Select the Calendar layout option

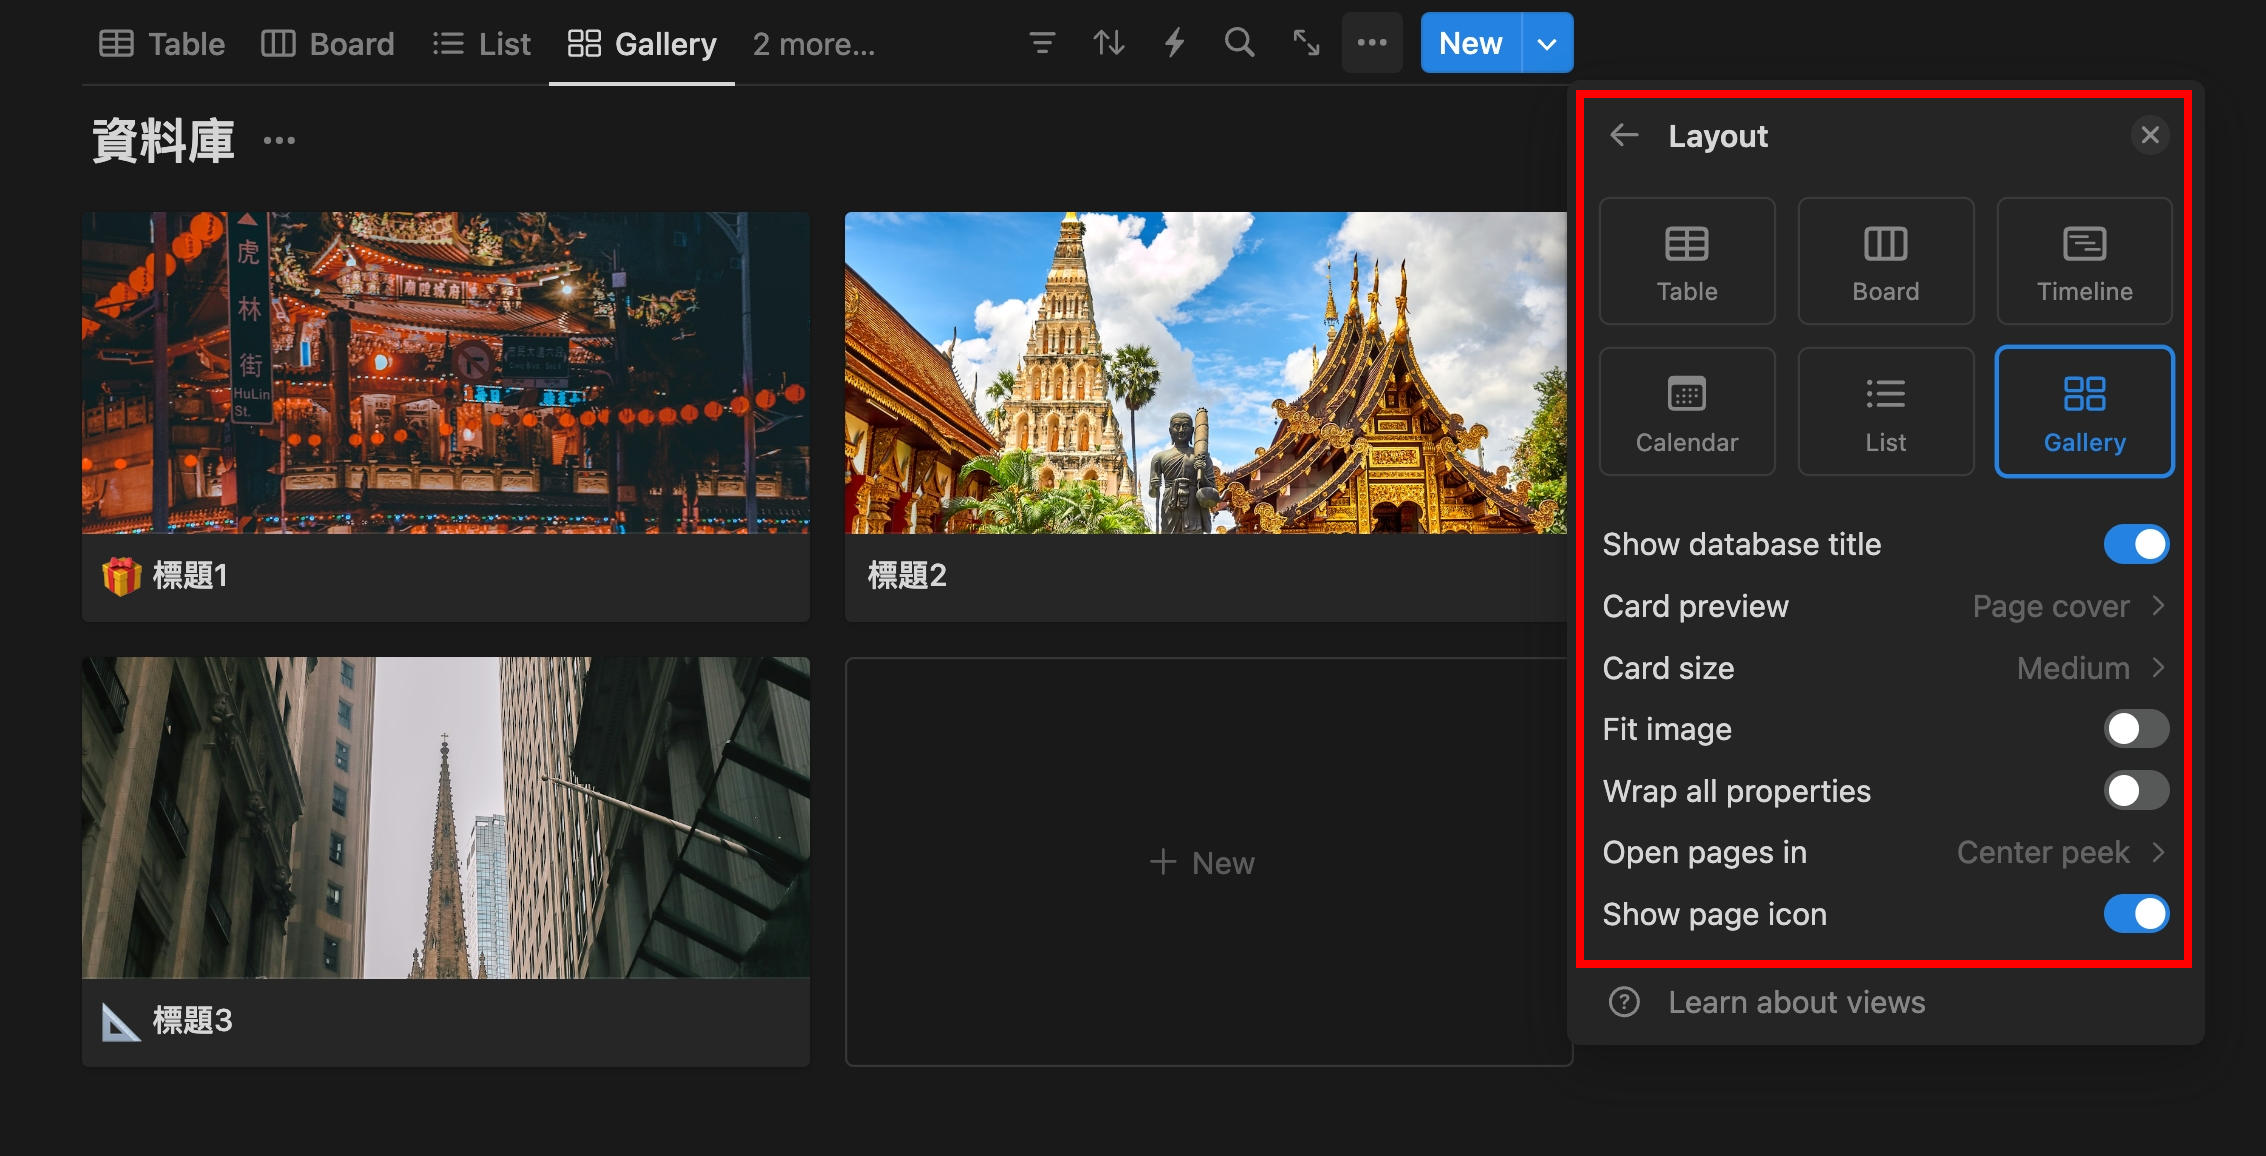tap(1686, 412)
